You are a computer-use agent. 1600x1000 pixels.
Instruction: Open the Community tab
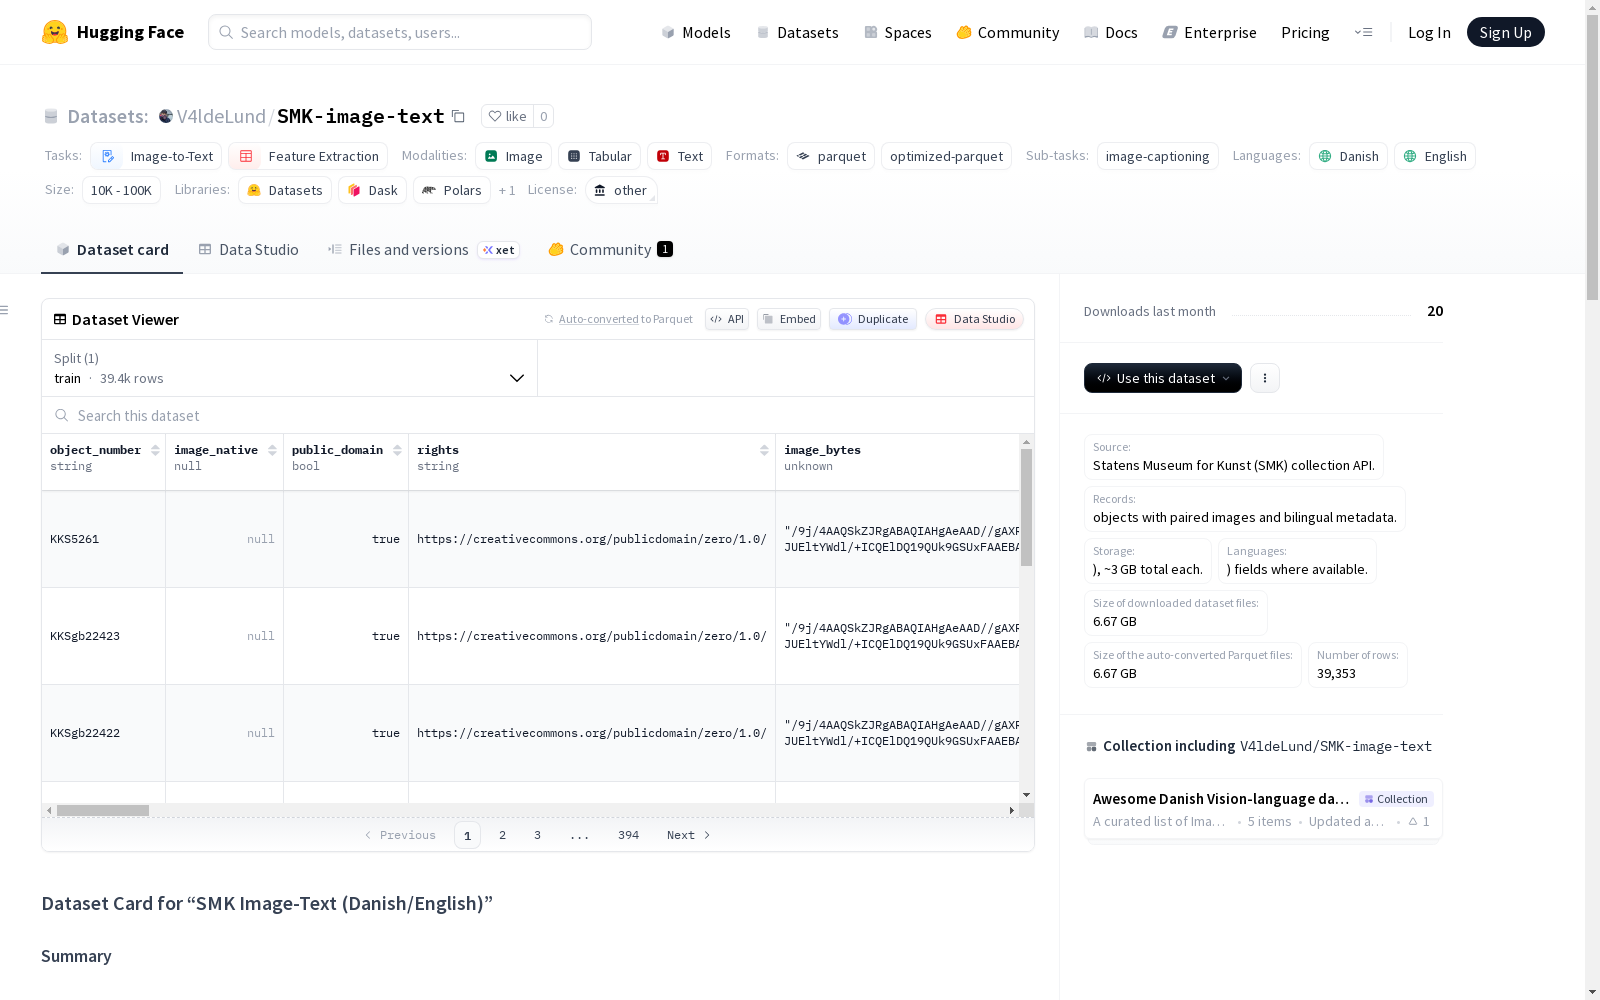point(610,250)
